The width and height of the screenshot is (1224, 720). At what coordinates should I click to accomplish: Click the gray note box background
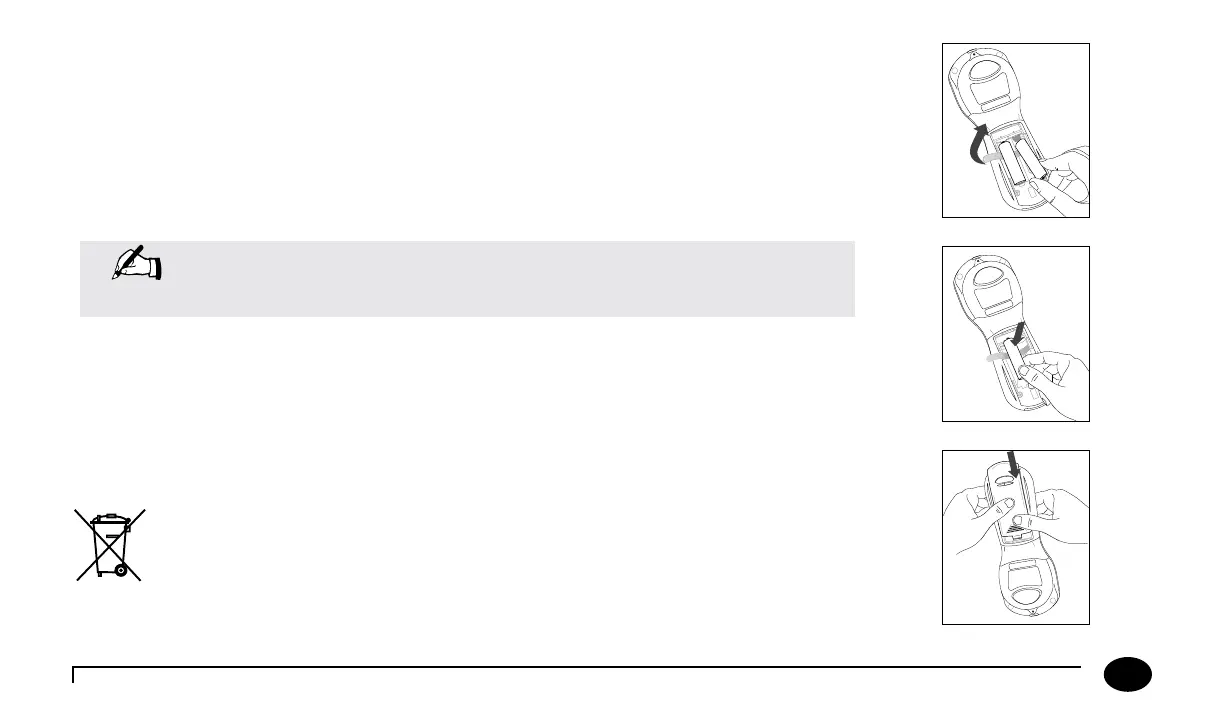click(500, 279)
